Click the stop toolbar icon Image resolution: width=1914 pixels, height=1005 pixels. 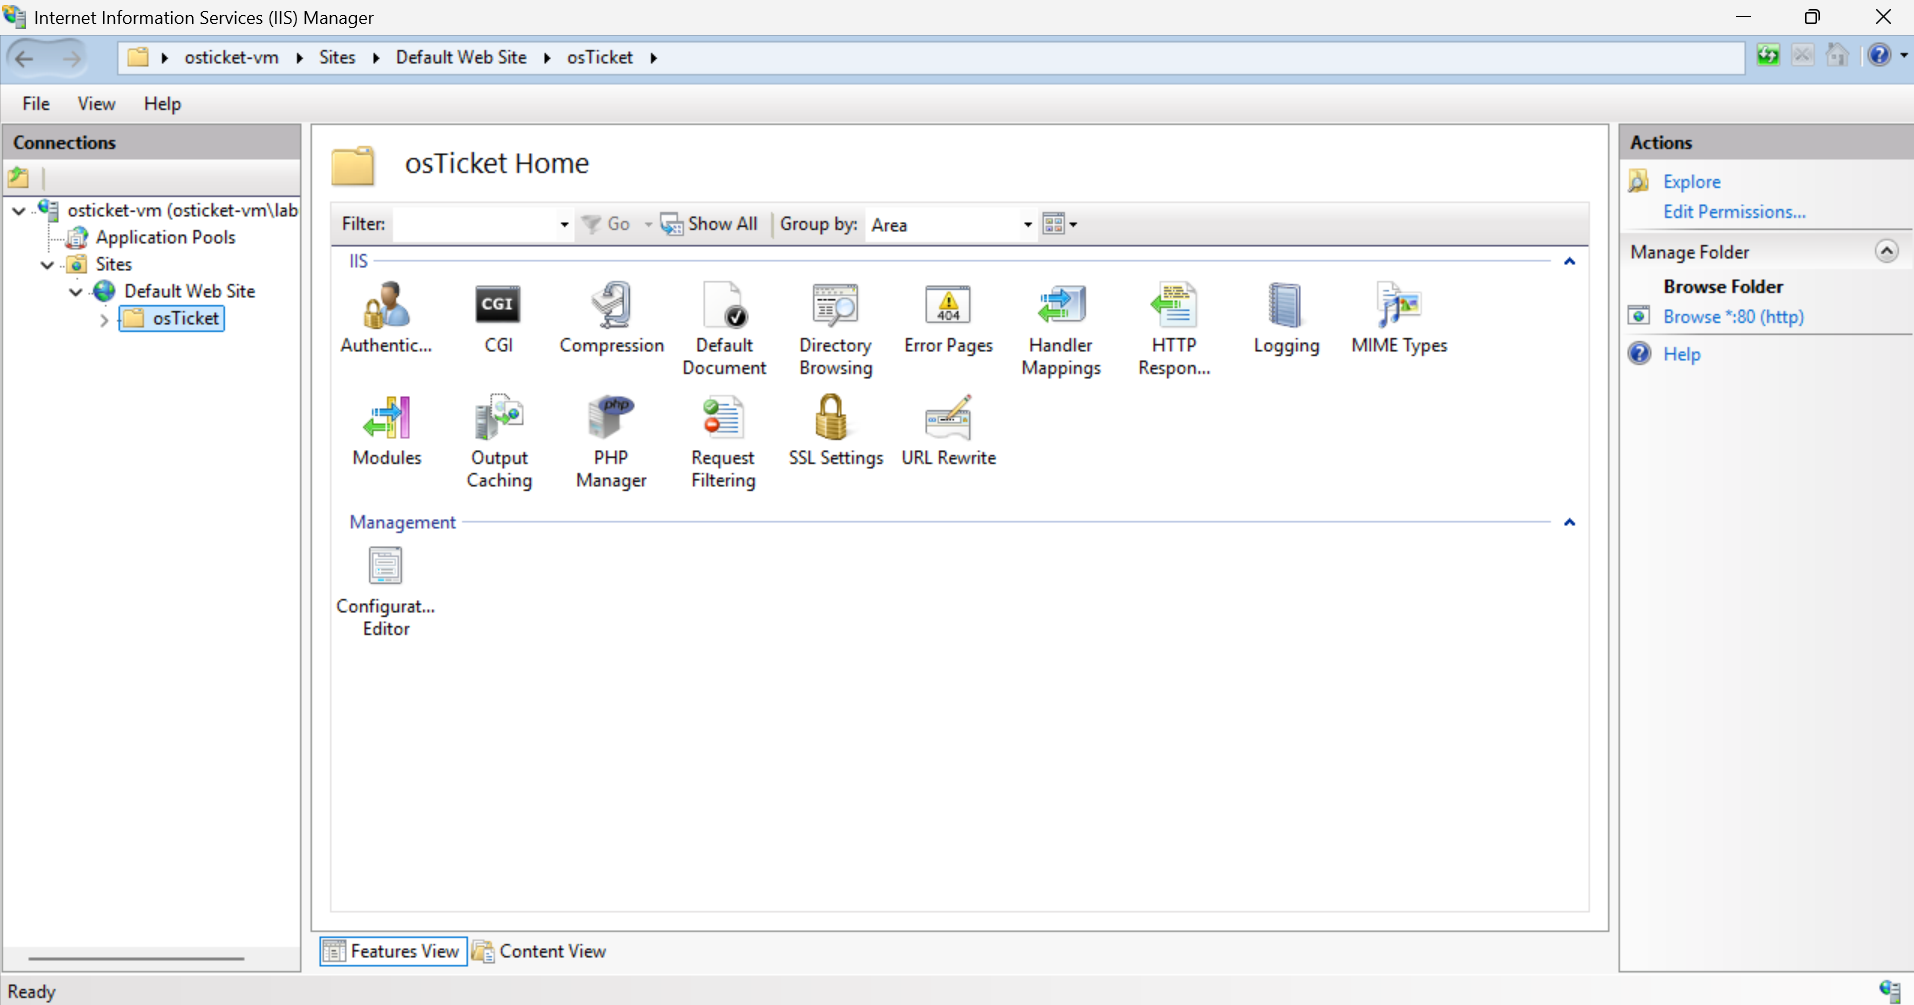(1803, 55)
